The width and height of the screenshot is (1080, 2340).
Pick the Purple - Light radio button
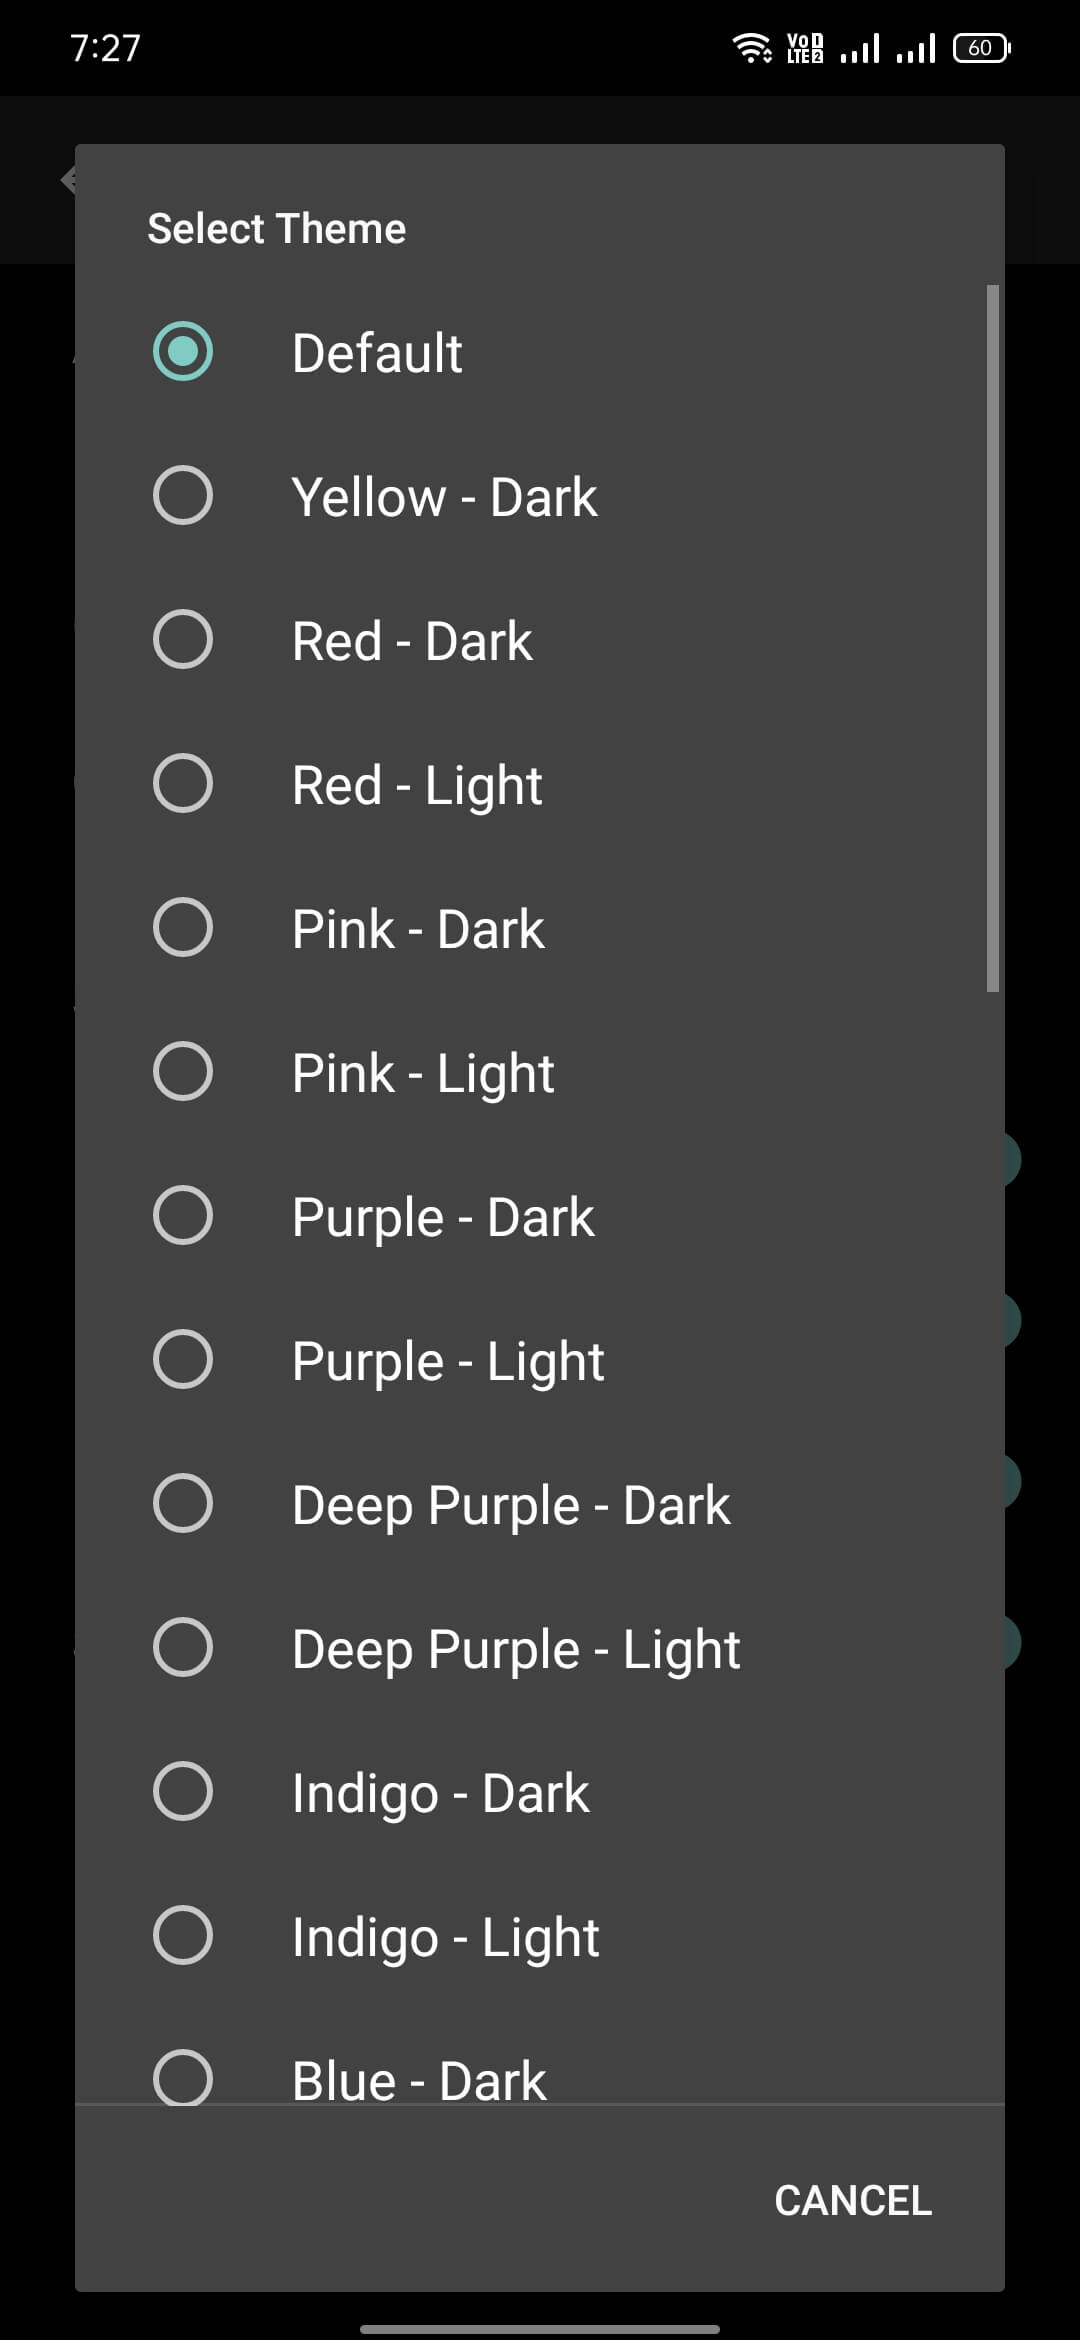(x=183, y=1360)
